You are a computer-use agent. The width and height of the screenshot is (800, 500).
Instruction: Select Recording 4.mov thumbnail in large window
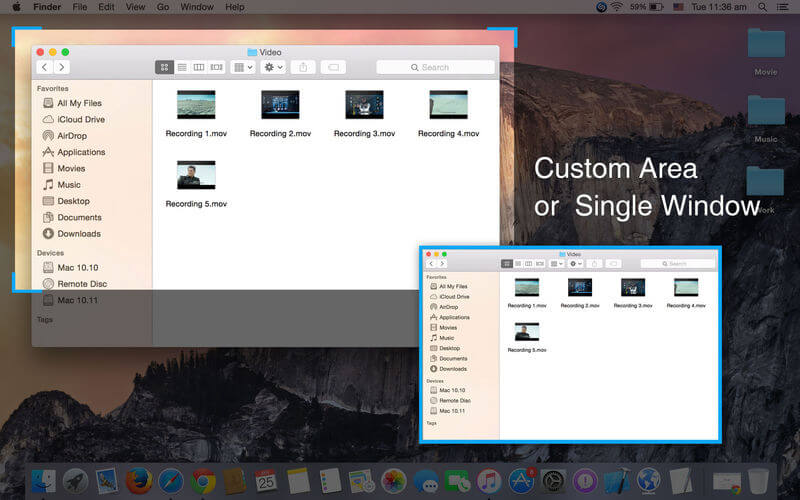coord(448,105)
